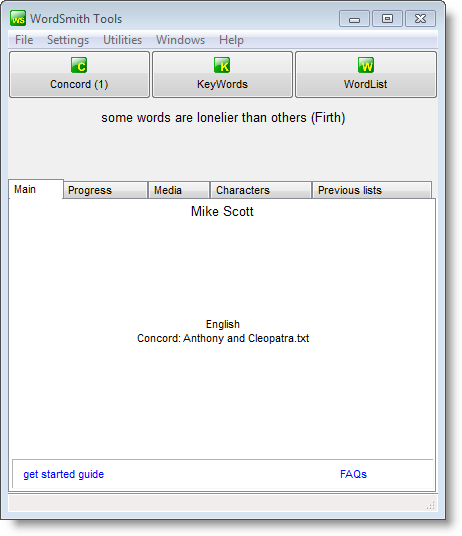Click the Mike Scott name text
462x536 pixels.
click(222, 211)
